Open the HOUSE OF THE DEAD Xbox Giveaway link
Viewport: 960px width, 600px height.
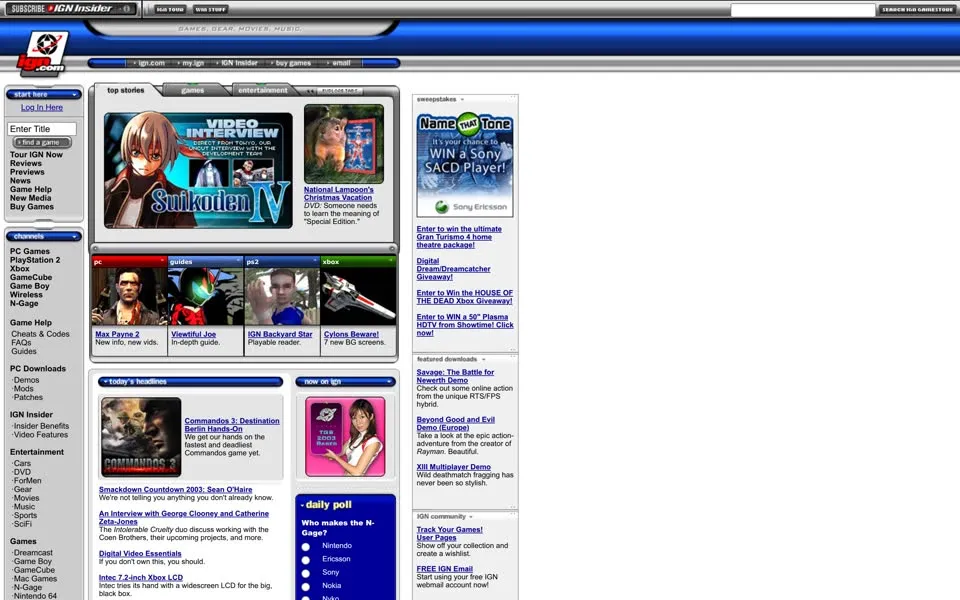coord(465,297)
